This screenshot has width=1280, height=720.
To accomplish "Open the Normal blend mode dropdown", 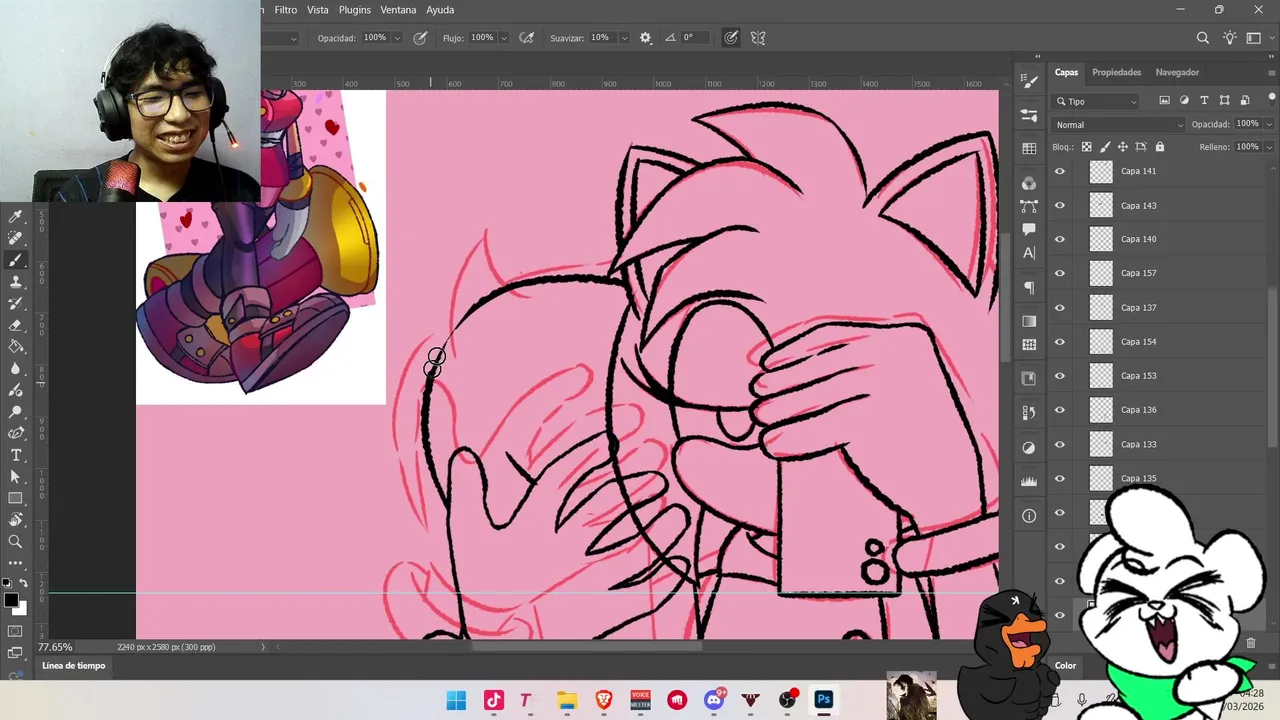I will tap(1118, 125).
